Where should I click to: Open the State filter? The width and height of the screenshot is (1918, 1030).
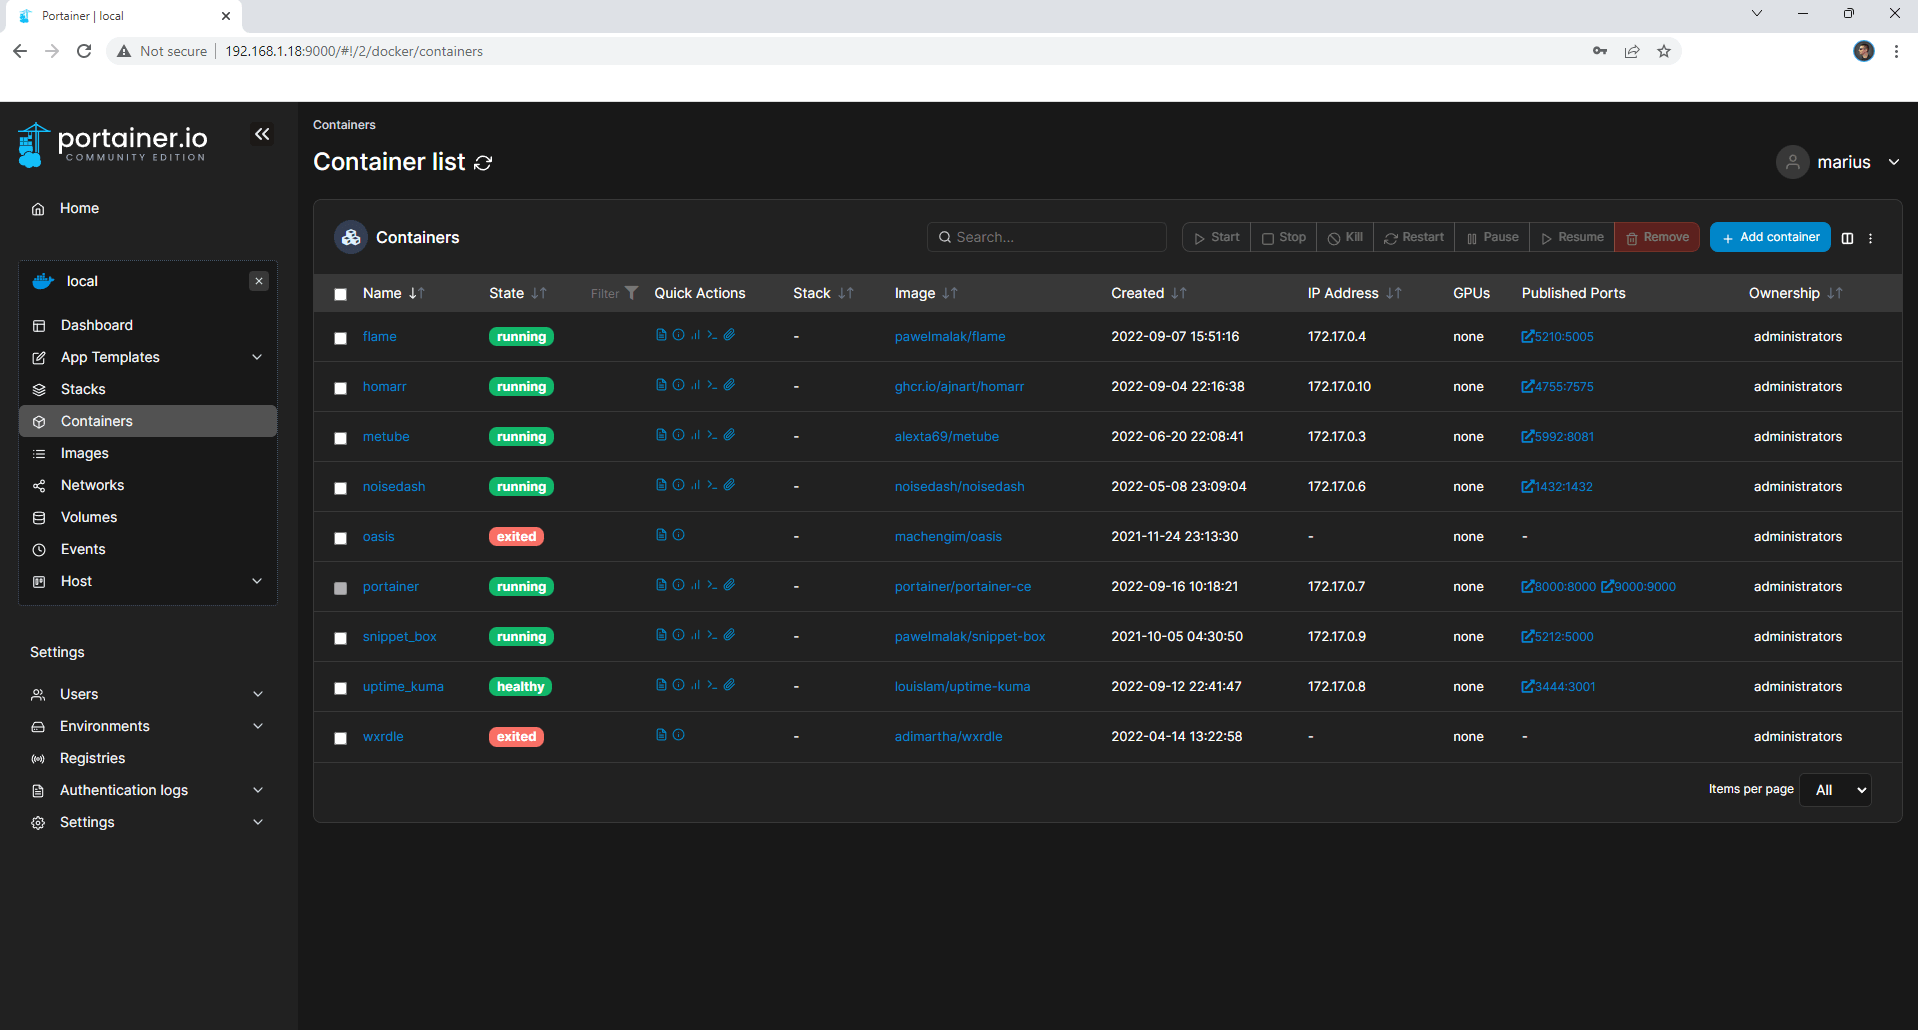coord(614,293)
